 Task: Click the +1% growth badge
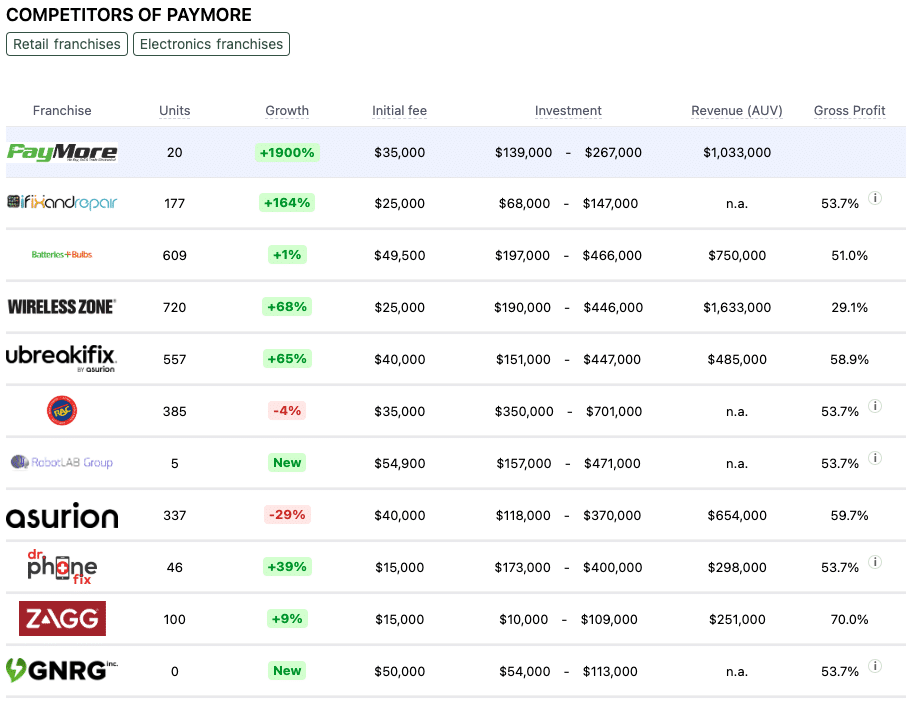click(x=287, y=255)
